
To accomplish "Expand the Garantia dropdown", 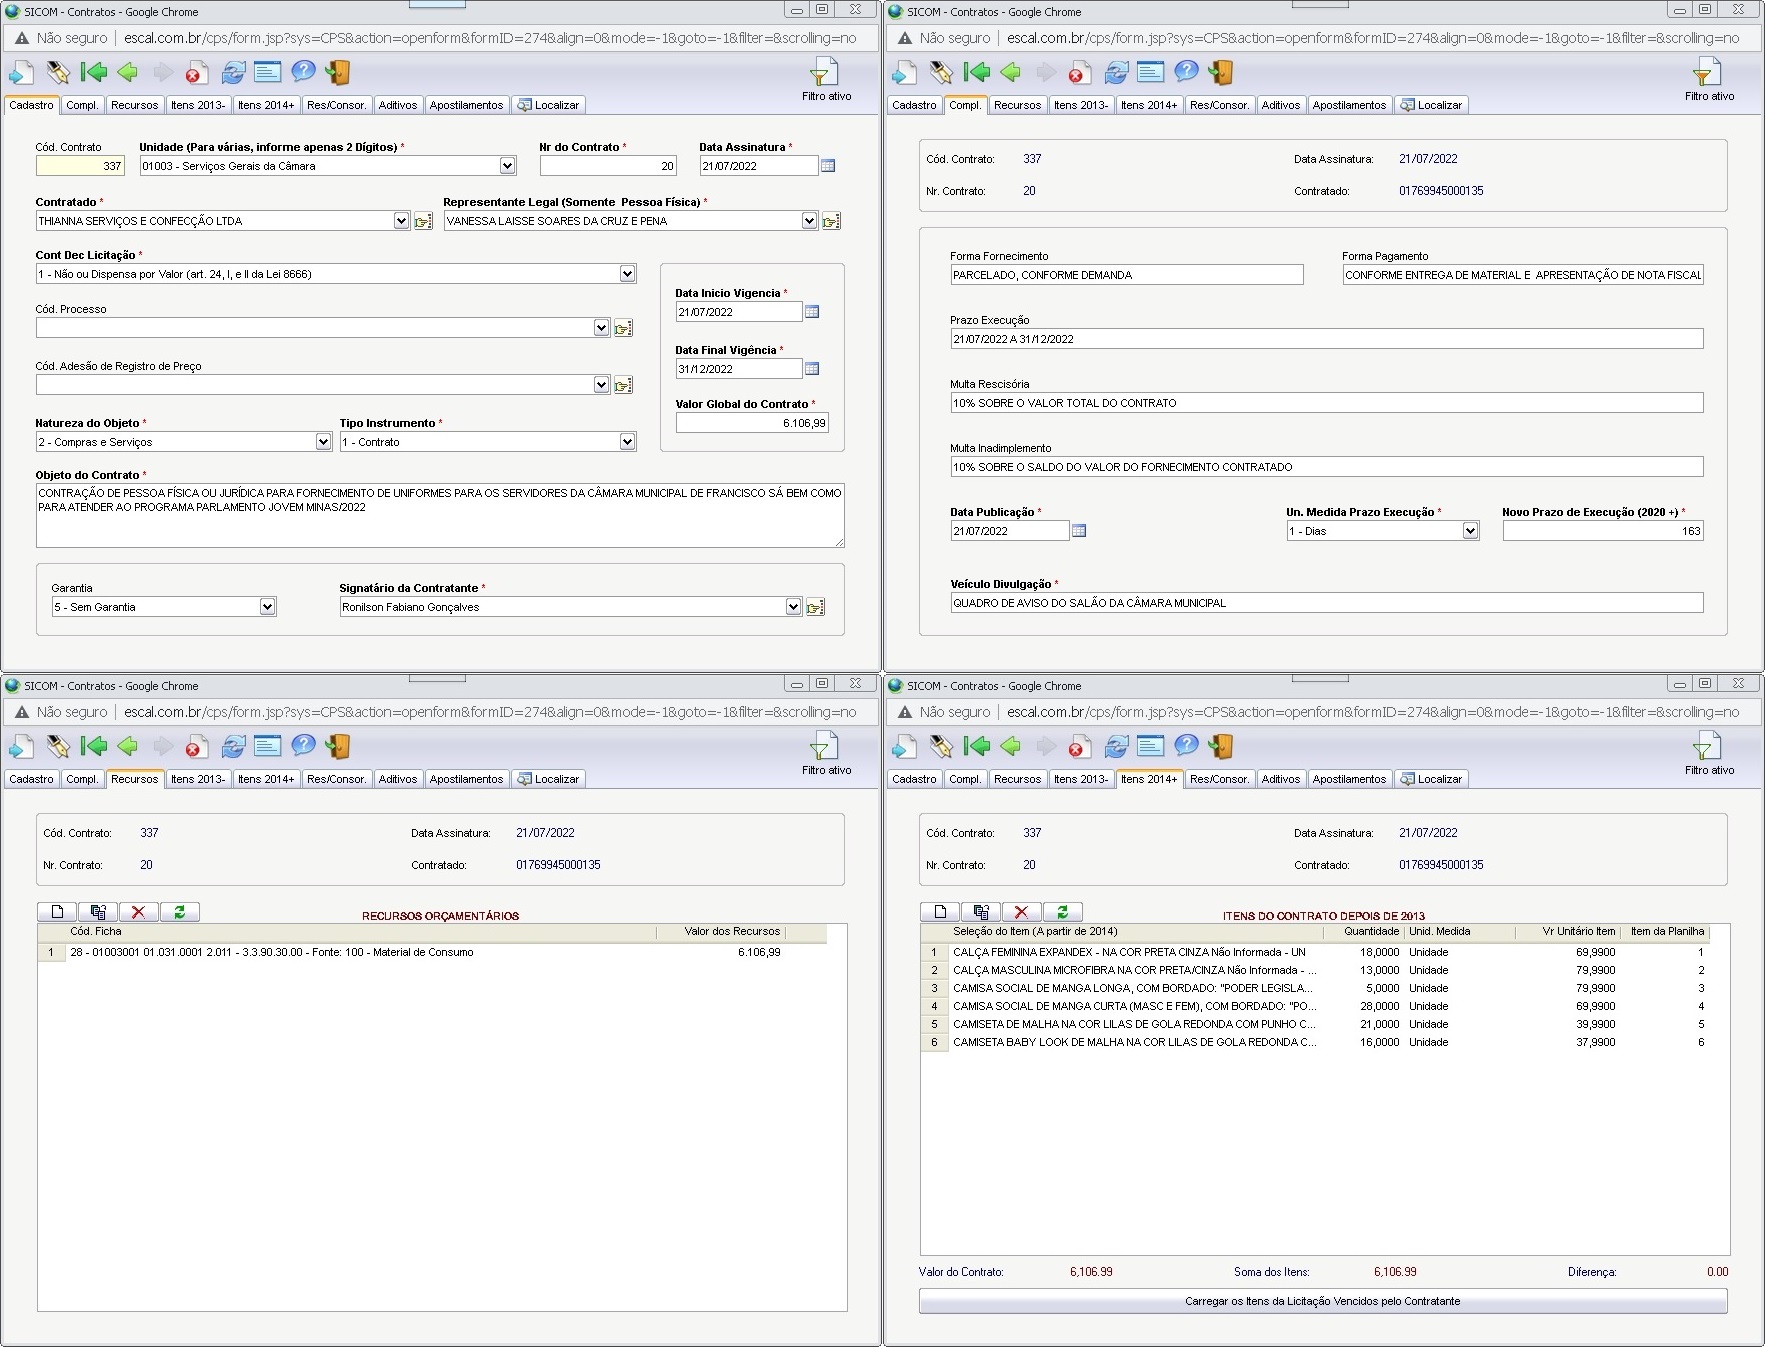I will coord(267,607).
